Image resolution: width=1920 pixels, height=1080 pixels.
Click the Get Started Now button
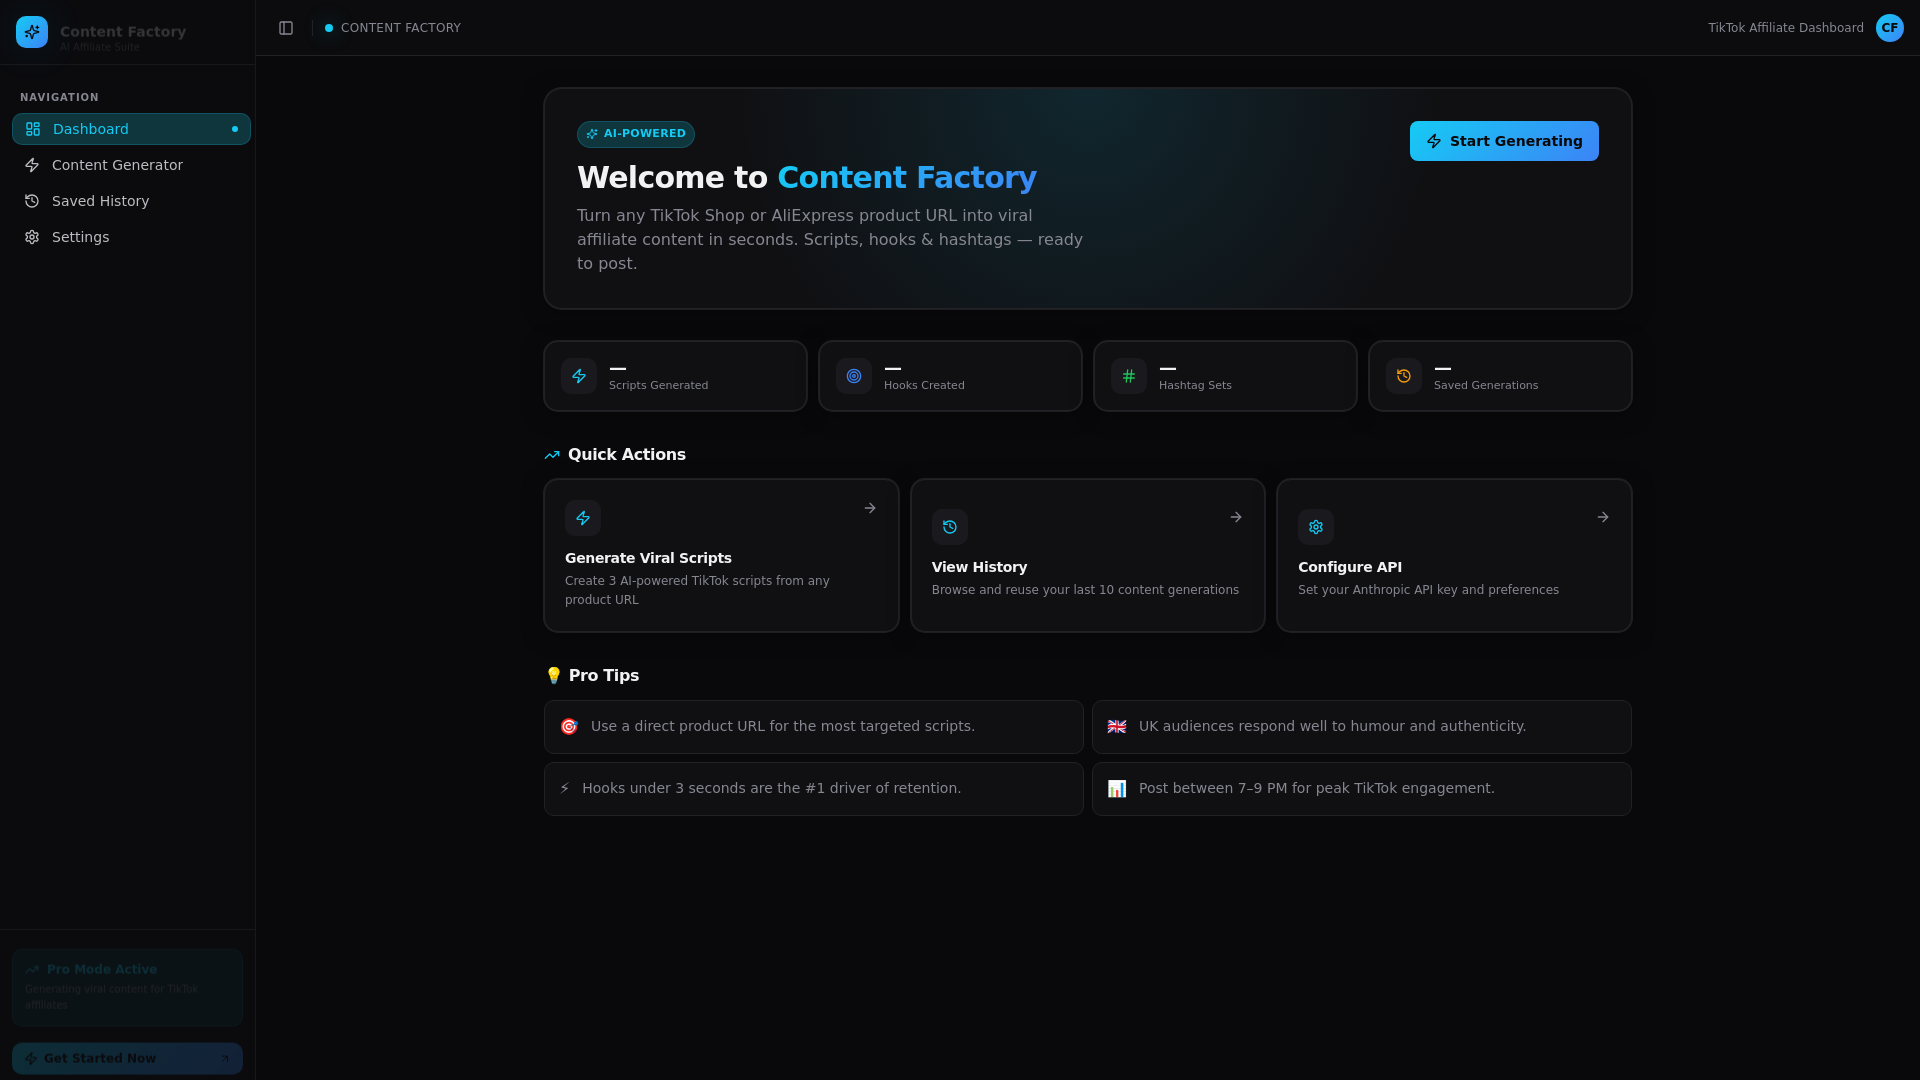127,1058
